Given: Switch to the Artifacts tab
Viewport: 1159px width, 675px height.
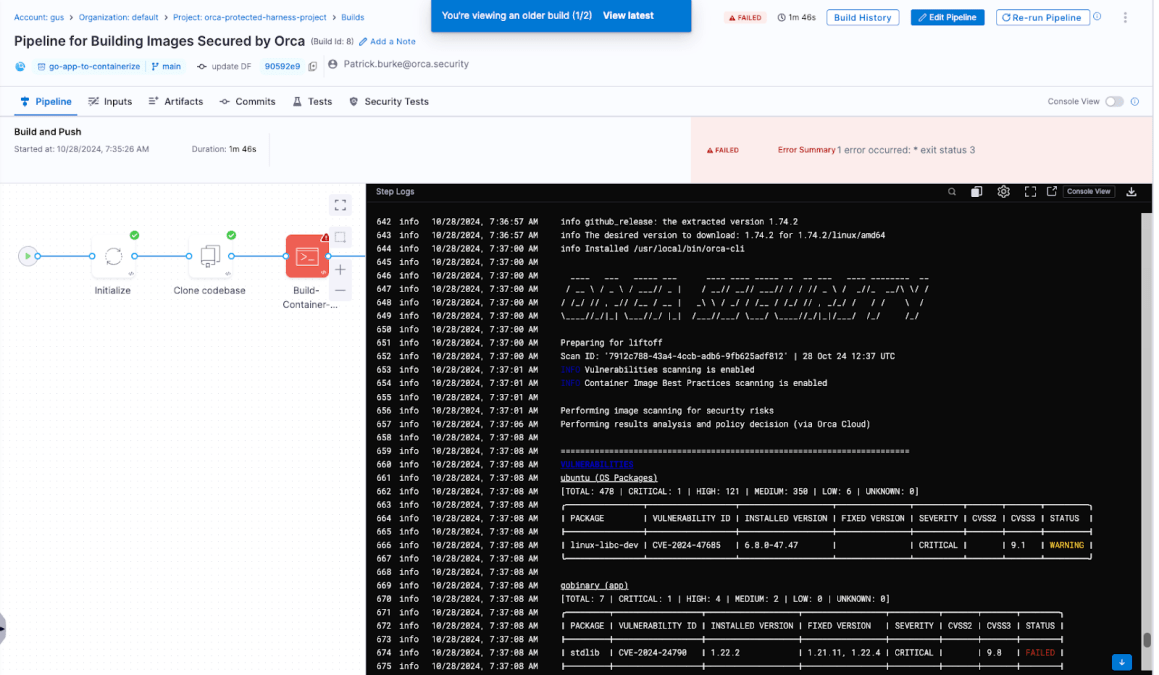Looking at the screenshot, I should (x=175, y=101).
